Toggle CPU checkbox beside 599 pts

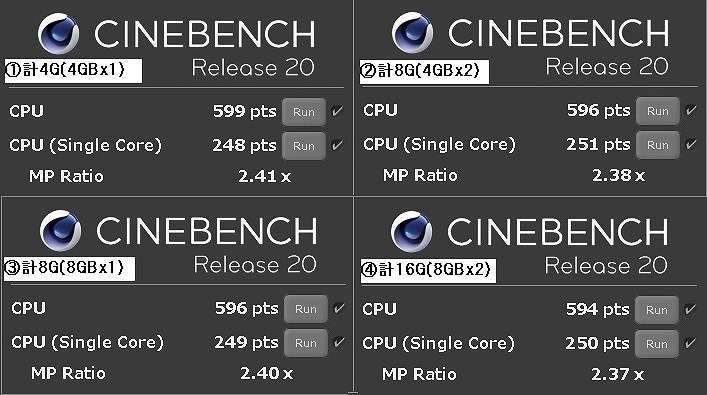point(337,111)
